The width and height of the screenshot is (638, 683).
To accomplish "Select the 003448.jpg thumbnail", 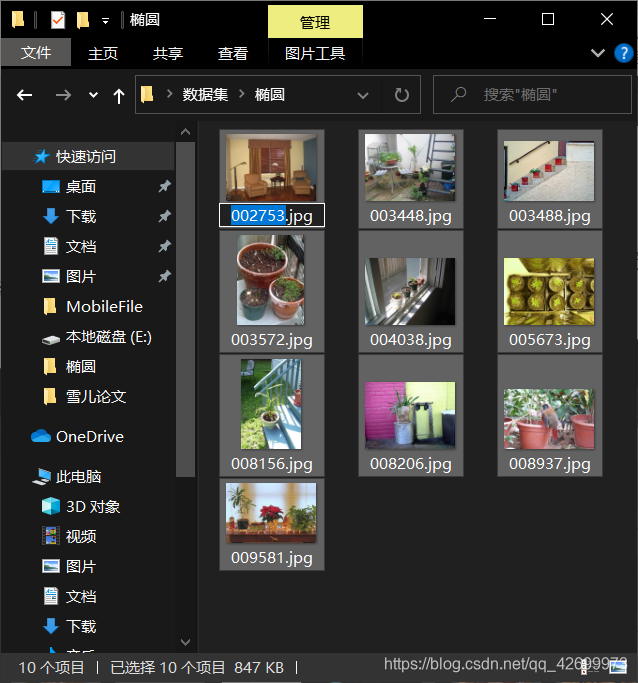I will pyautogui.click(x=410, y=167).
